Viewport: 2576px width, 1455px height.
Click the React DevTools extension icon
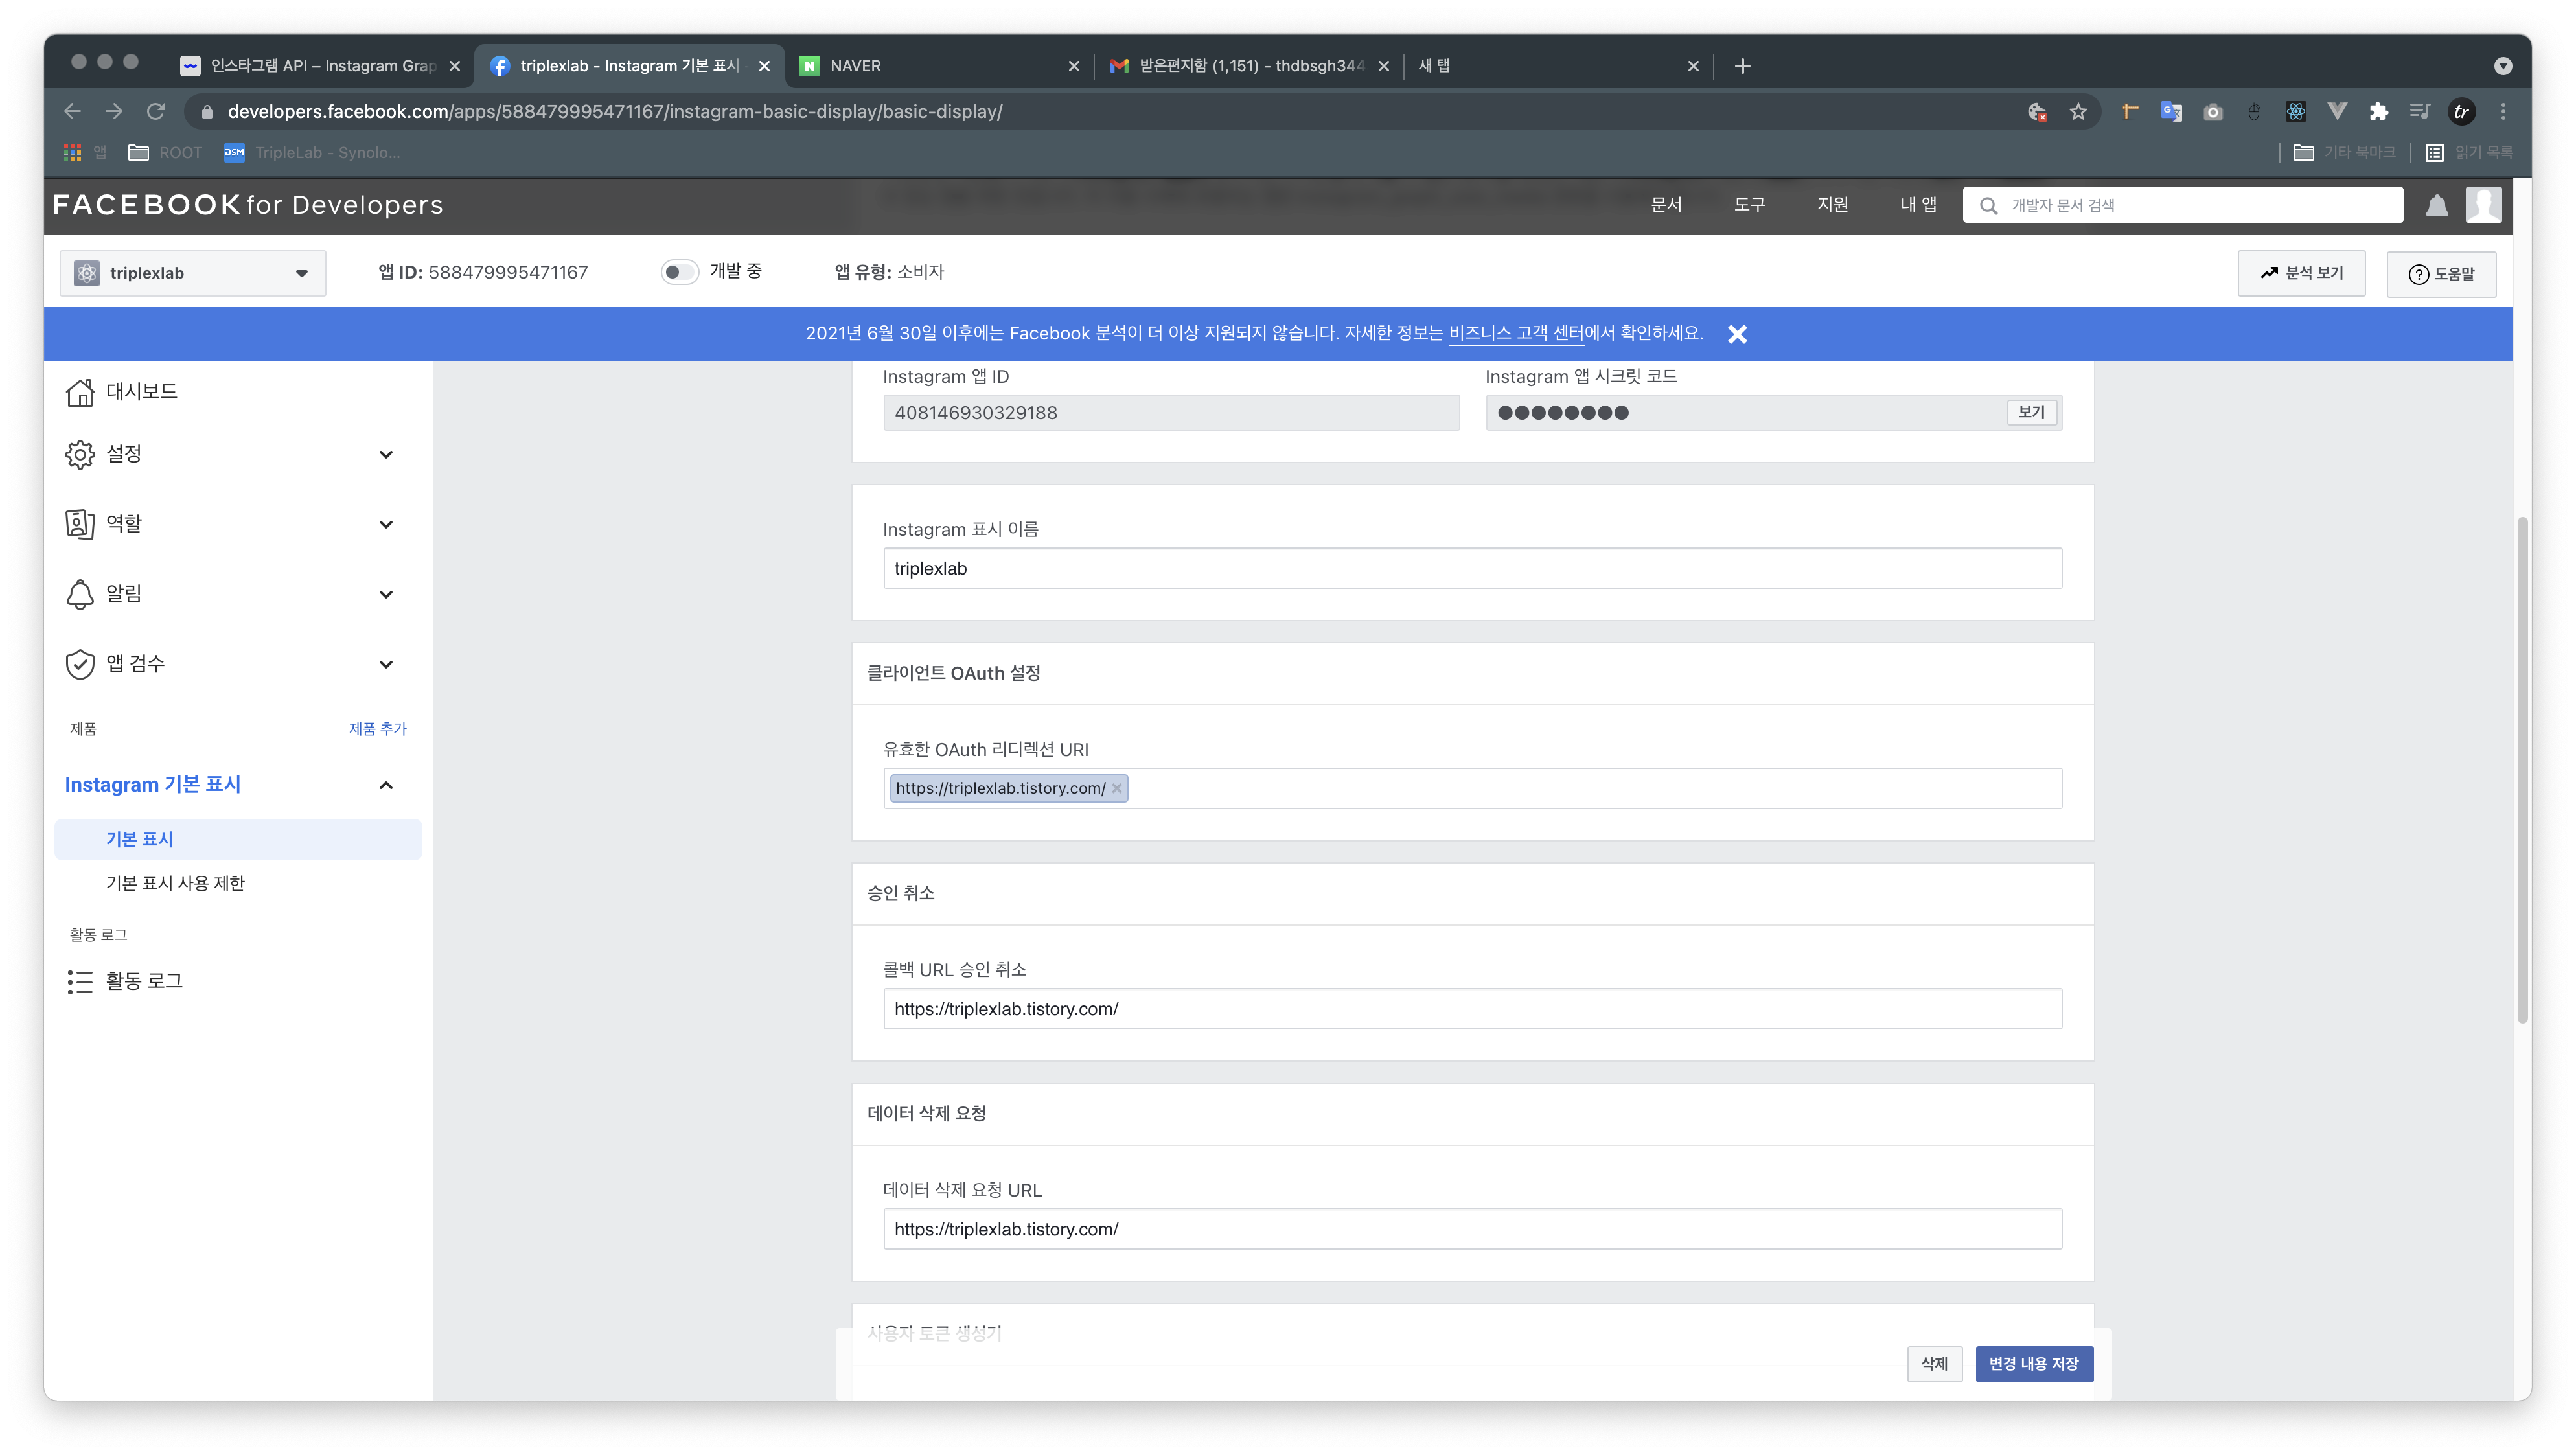(x=2296, y=112)
